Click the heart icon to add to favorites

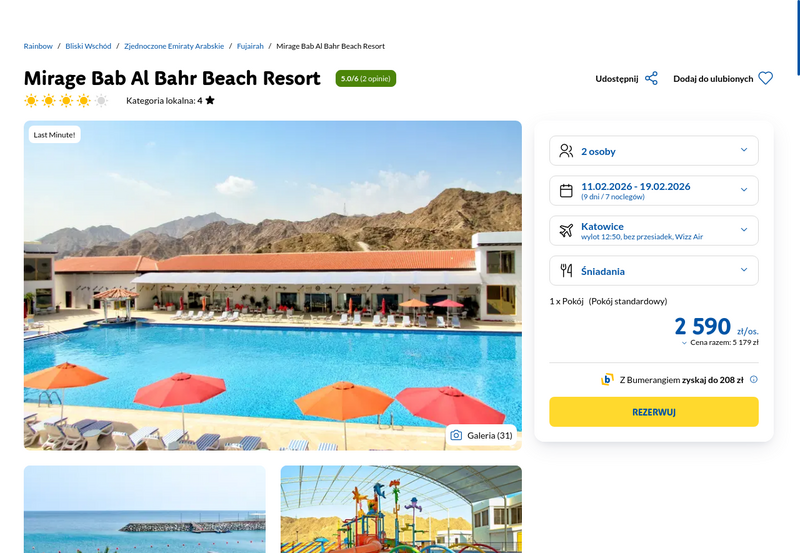(765, 79)
